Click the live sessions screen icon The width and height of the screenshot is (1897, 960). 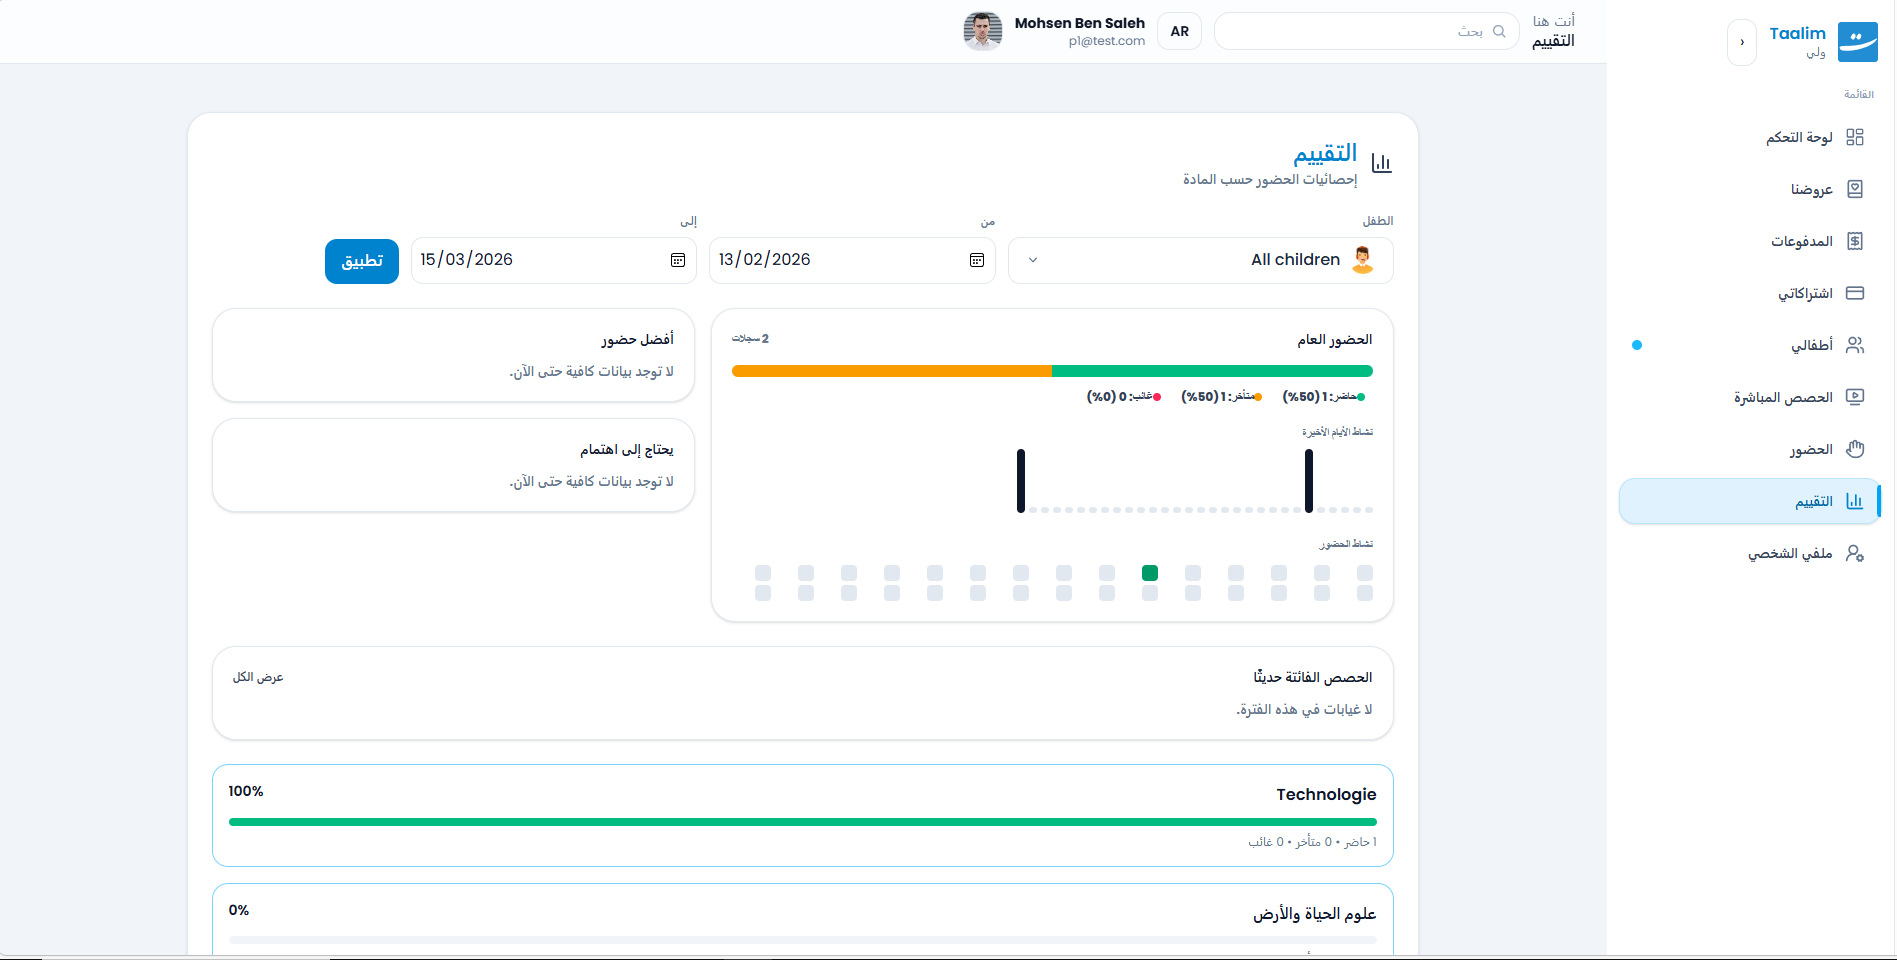[x=1854, y=397]
